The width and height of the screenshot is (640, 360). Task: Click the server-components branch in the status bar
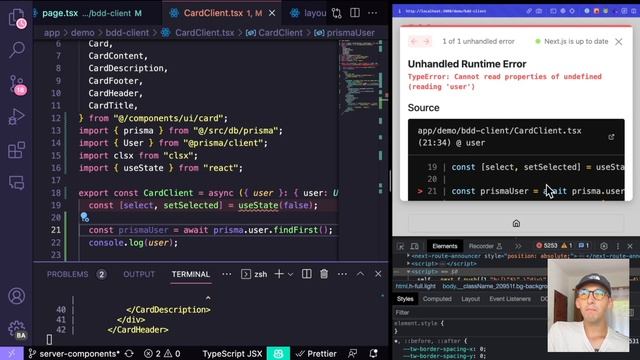[74, 353]
